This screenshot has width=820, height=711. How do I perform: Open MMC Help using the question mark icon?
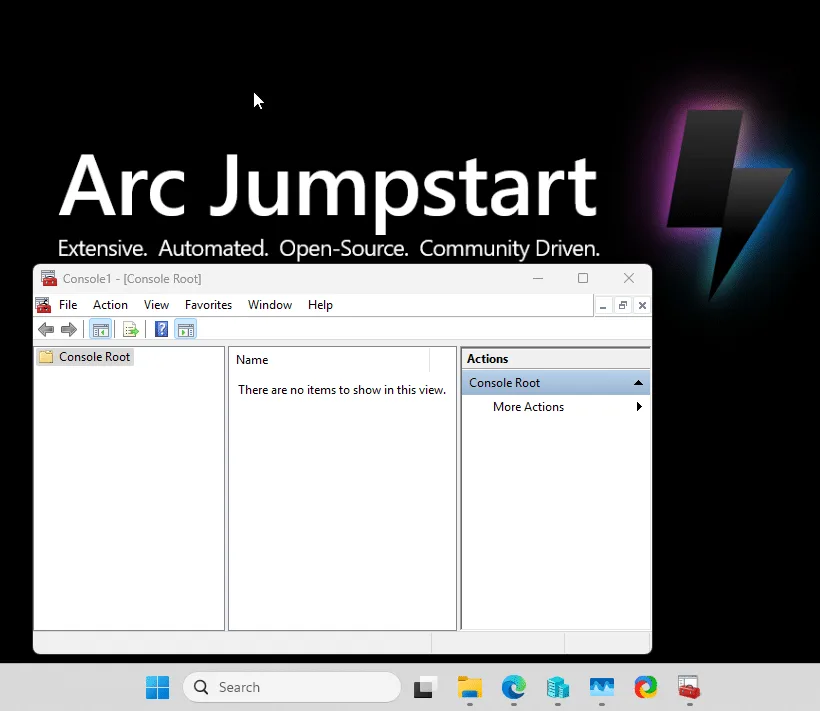pos(161,329)
